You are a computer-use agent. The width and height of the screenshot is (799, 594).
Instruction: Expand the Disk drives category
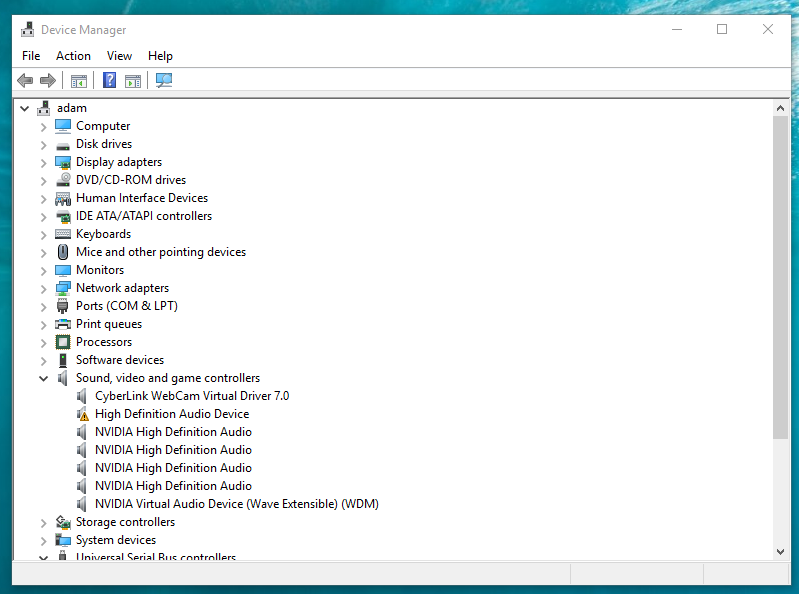pos(43,145)
